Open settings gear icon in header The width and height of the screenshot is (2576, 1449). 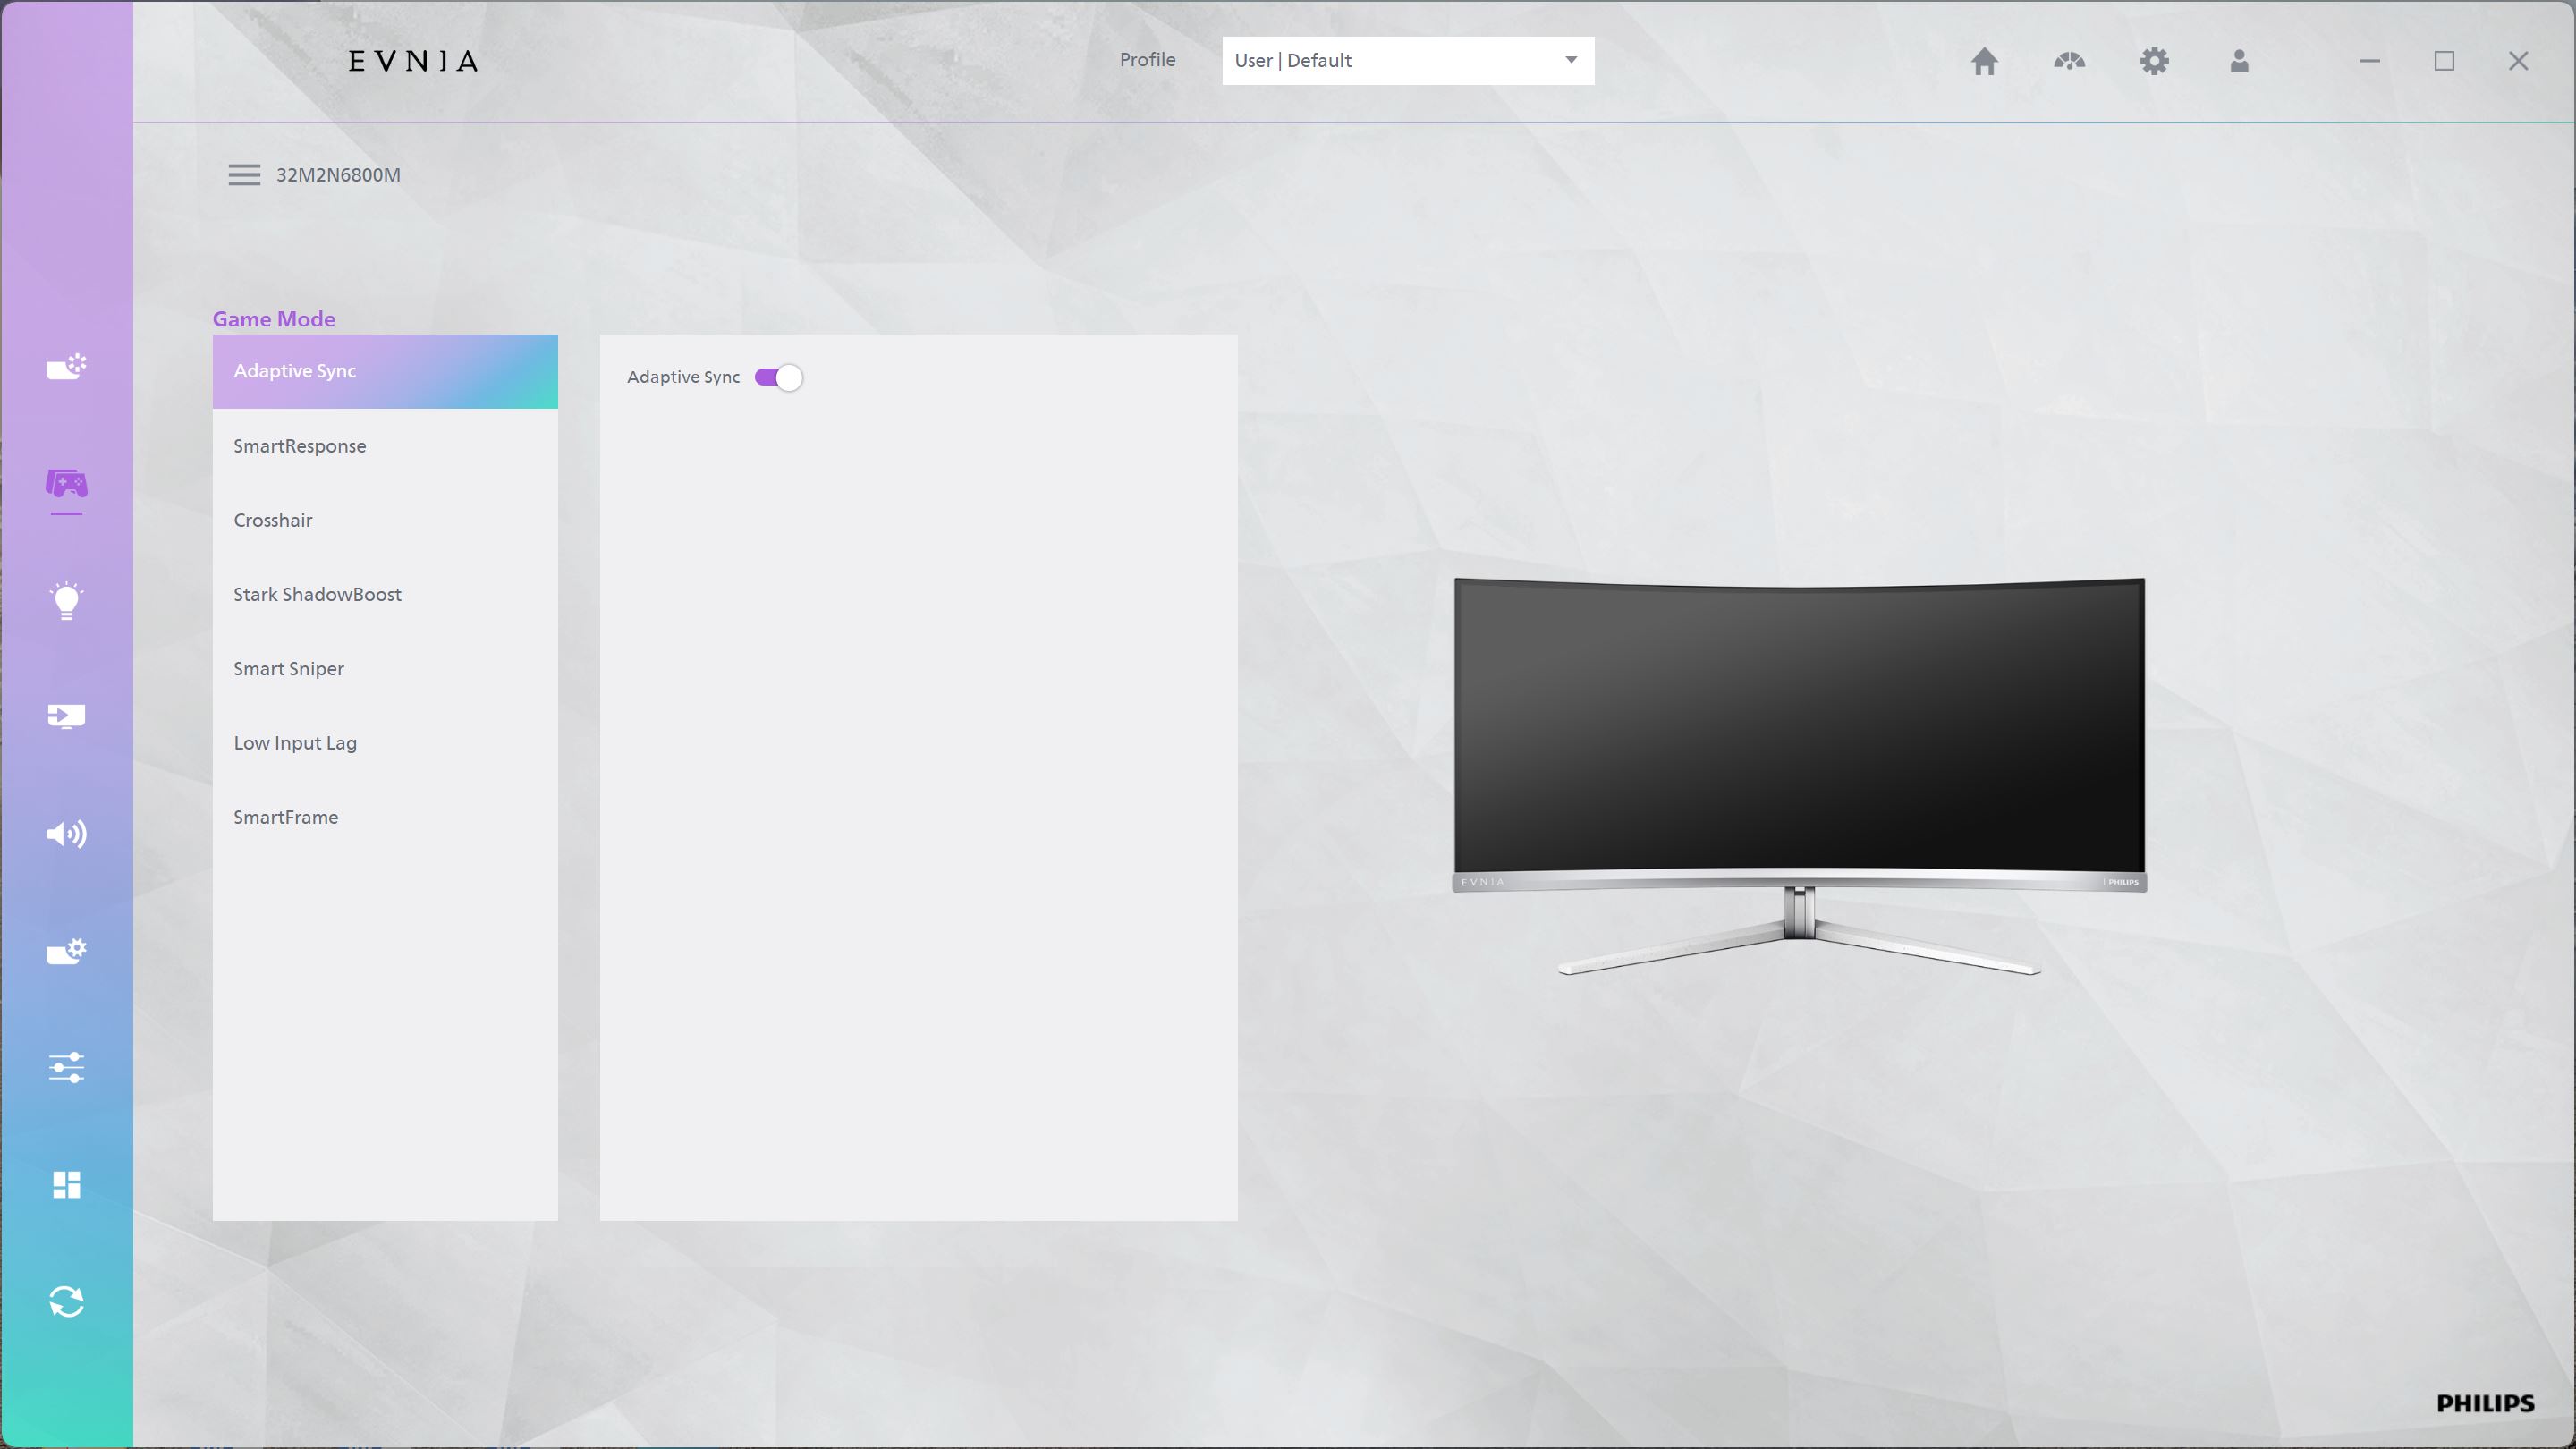2154,61
